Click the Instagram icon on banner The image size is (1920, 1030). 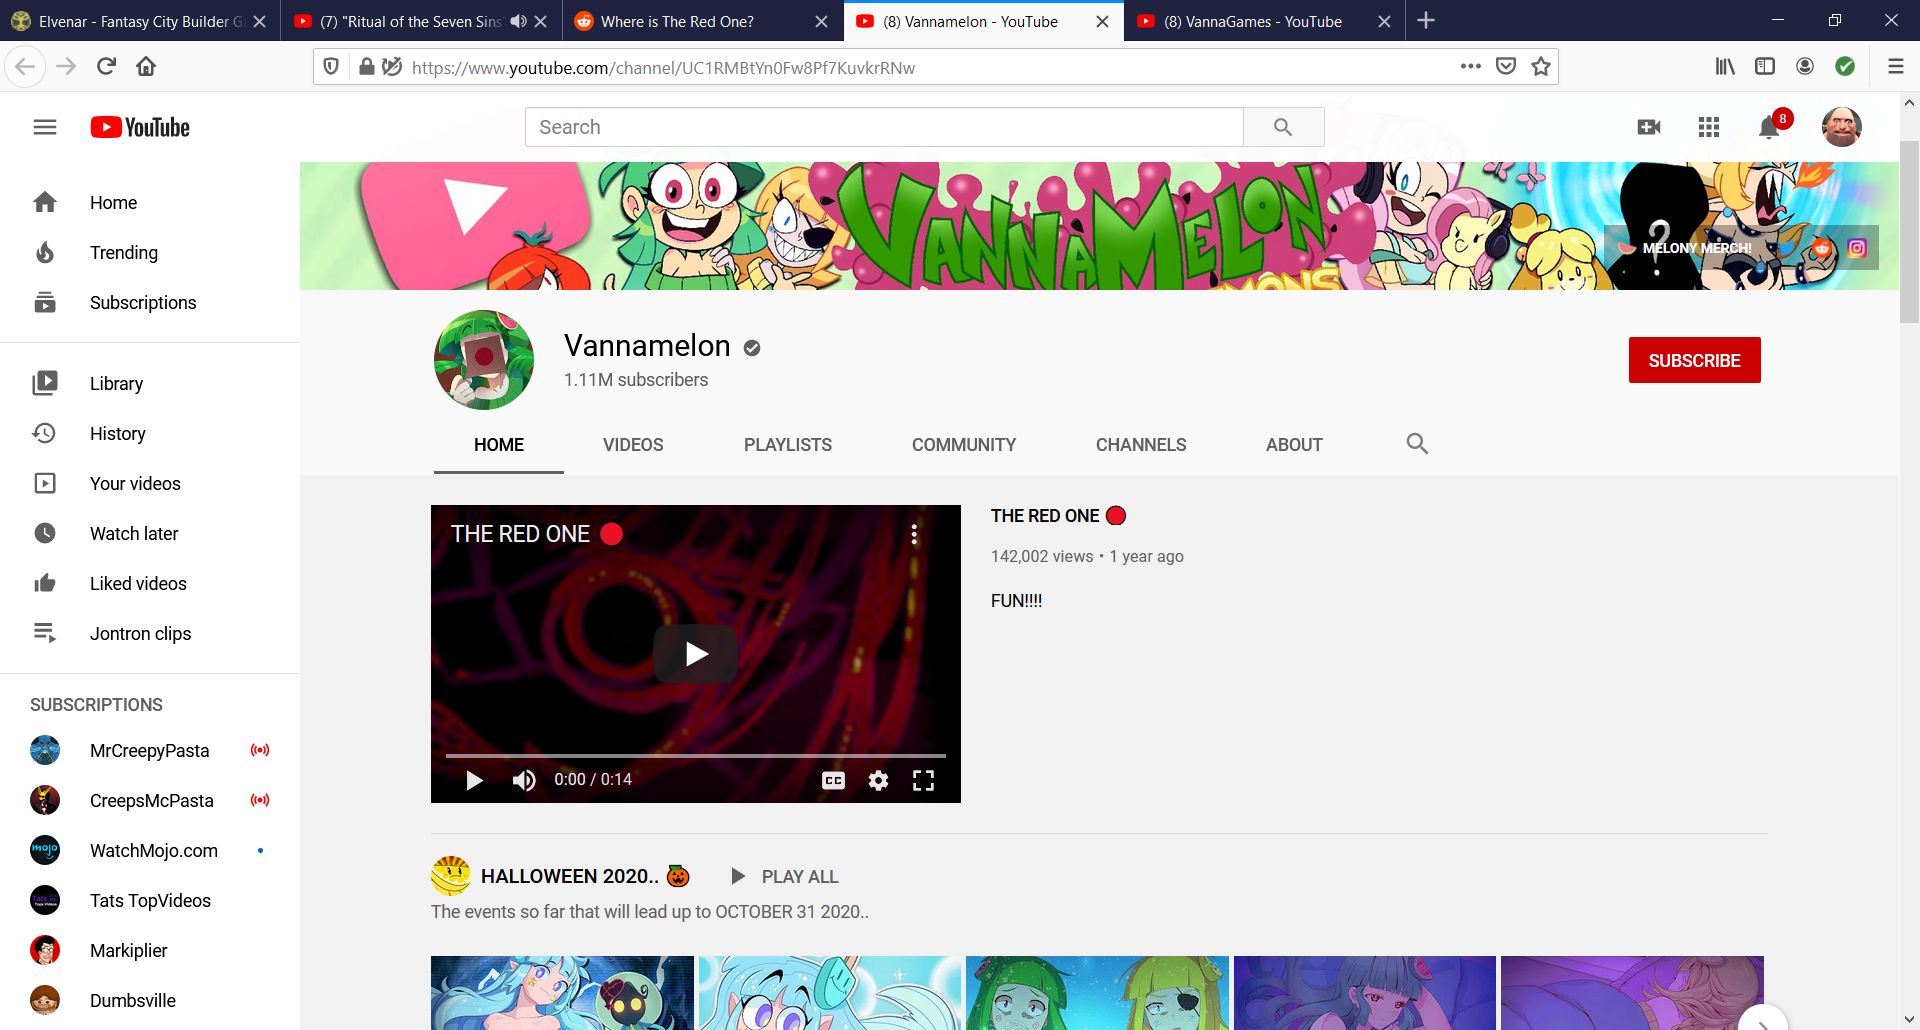[x=1857, y=248]
